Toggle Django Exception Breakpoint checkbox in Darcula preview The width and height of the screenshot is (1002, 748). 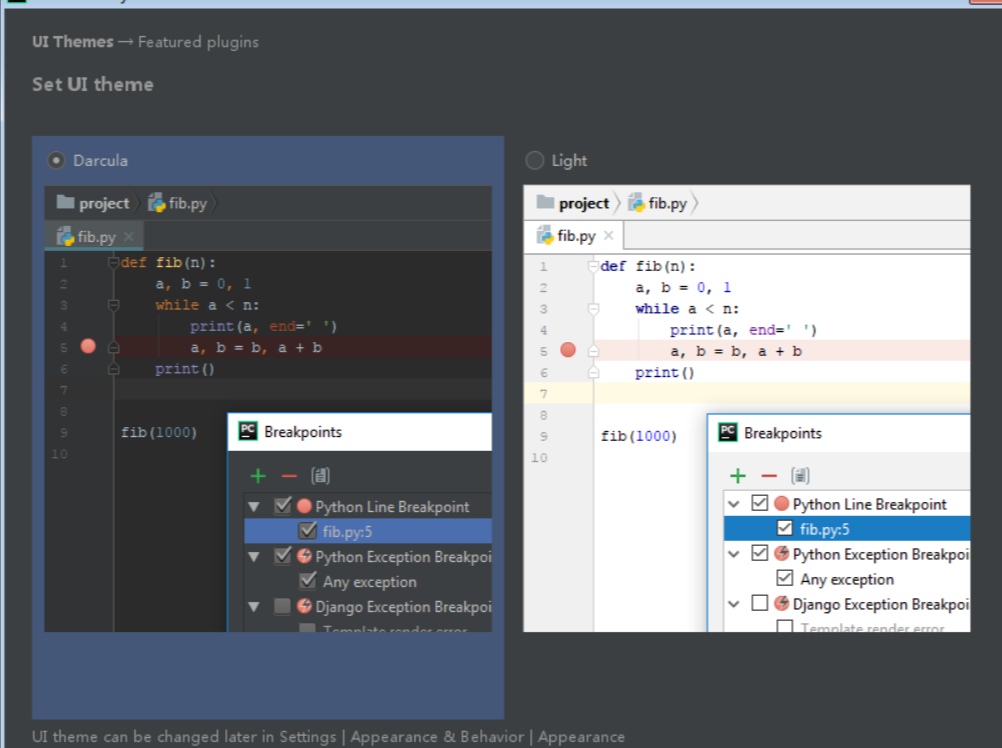click(x=282, y=606)
